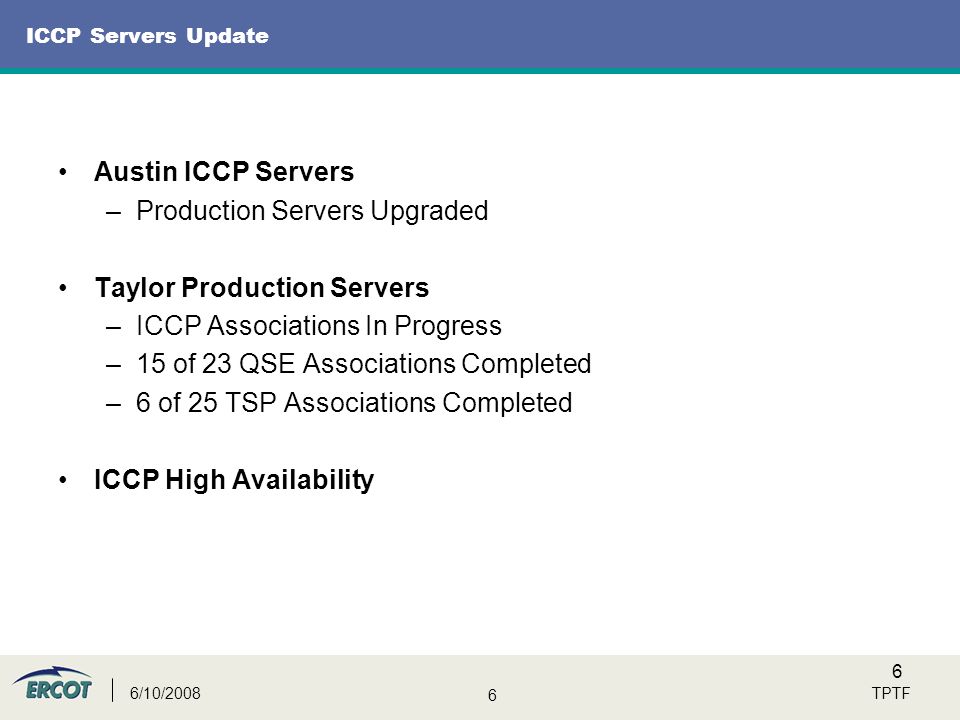Click bullet point beside Austin ICCP Servers
This screenshot has height=720, width=960.
(x=63, y=172)
